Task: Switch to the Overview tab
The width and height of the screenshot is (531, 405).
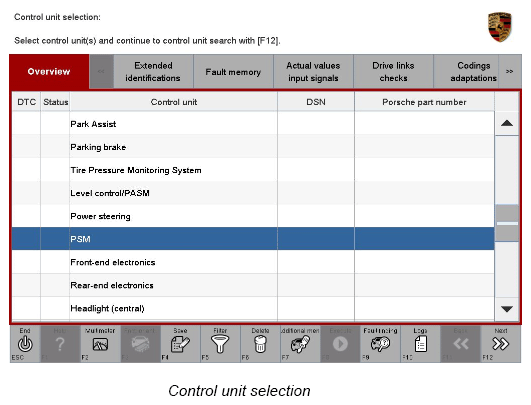Action: [x=49, y=71]
